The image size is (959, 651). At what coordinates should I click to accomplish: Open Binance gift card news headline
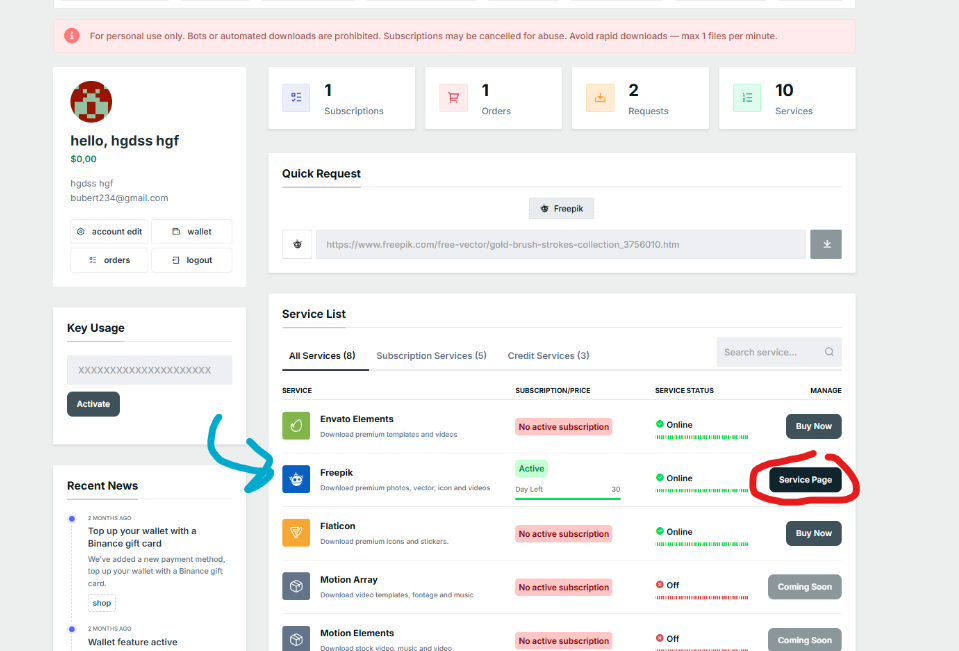click(142, 537)
